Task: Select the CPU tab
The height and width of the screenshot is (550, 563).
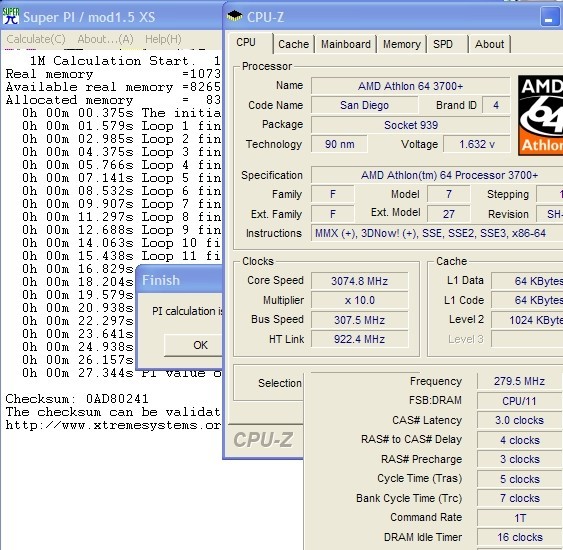Action: coord(246,42)
